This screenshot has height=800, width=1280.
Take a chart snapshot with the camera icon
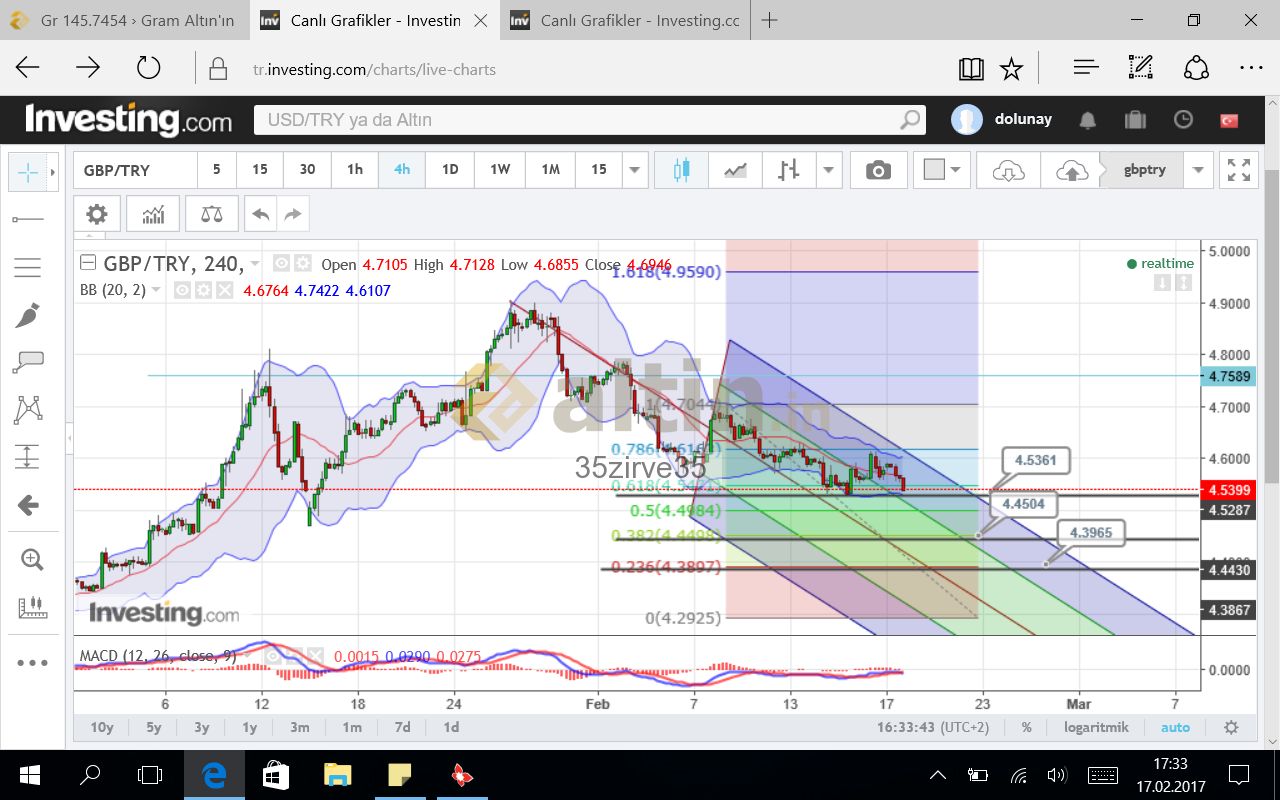coord(878,171)
